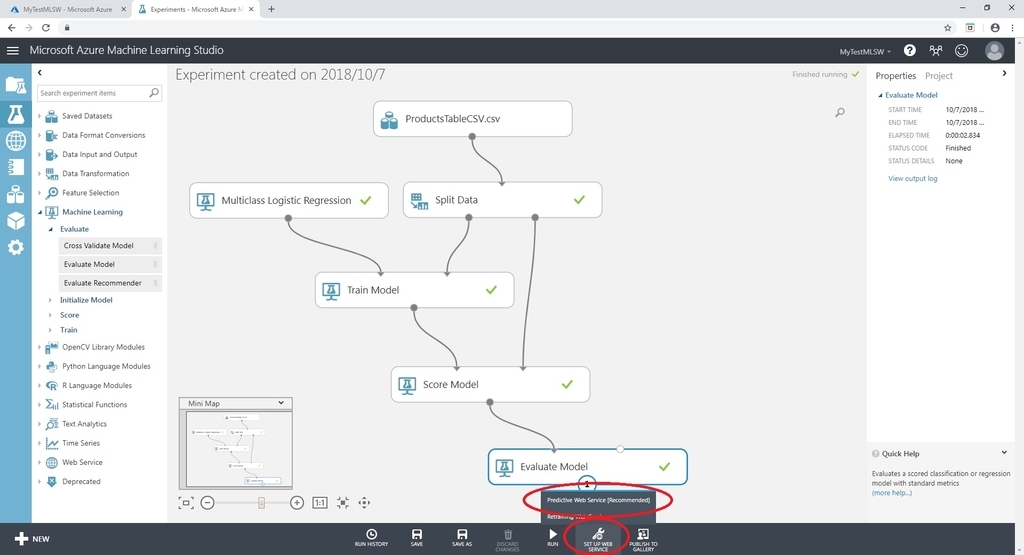The width and height of the screenshot is (1024, 555).
Task: Open the user account avatar
Action: click(994, 50)
